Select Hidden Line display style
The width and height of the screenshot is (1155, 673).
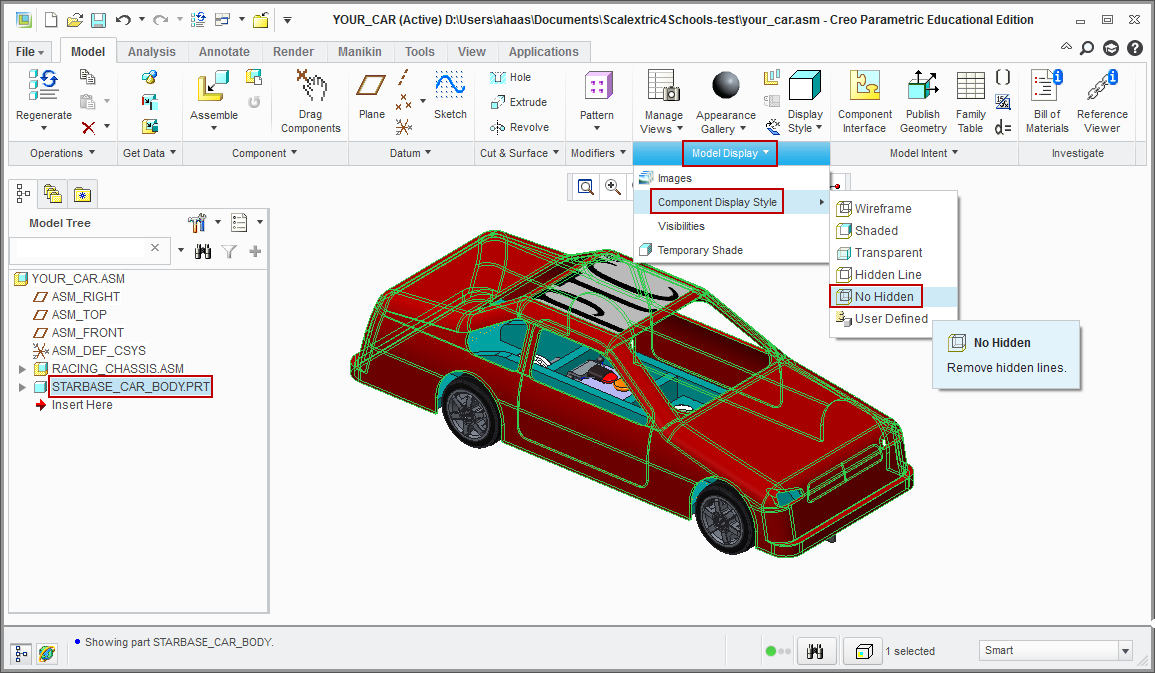pos(894,275)
